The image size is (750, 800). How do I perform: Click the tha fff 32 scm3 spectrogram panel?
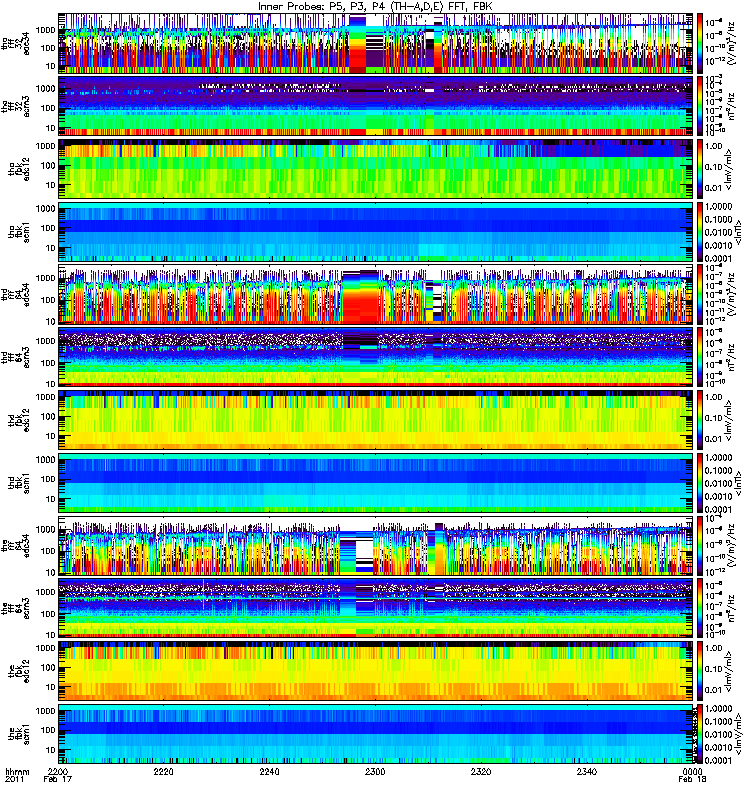[376, 106]
